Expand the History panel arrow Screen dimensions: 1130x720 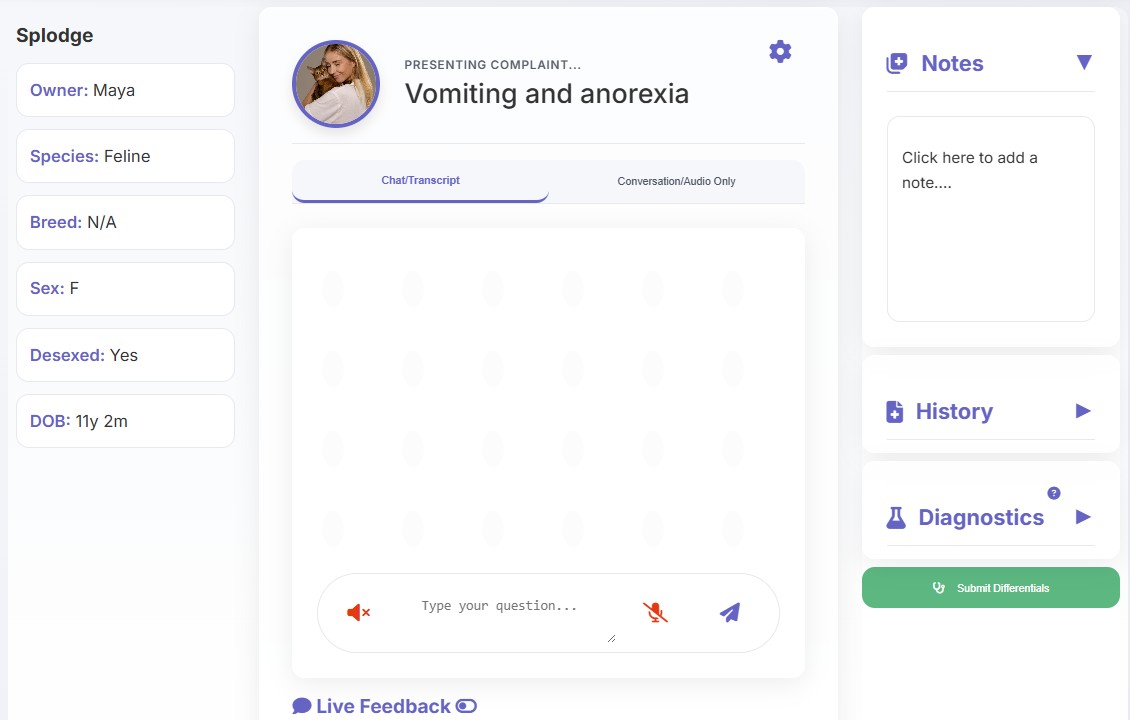[x=1083, y=411]
